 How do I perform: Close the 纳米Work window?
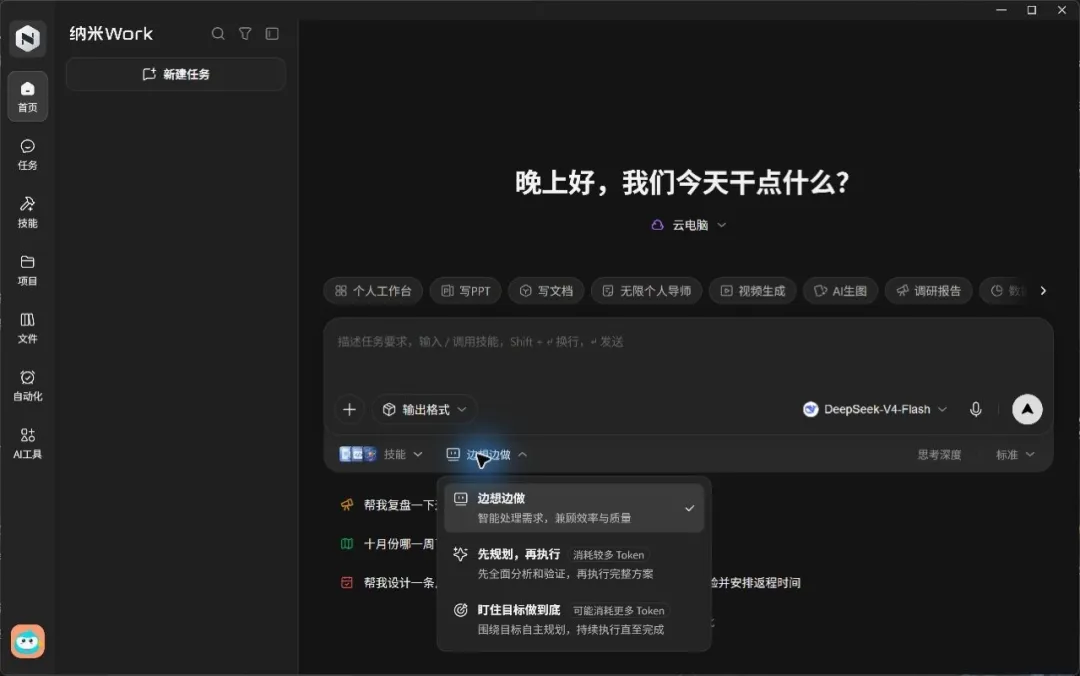[1062, 10]
